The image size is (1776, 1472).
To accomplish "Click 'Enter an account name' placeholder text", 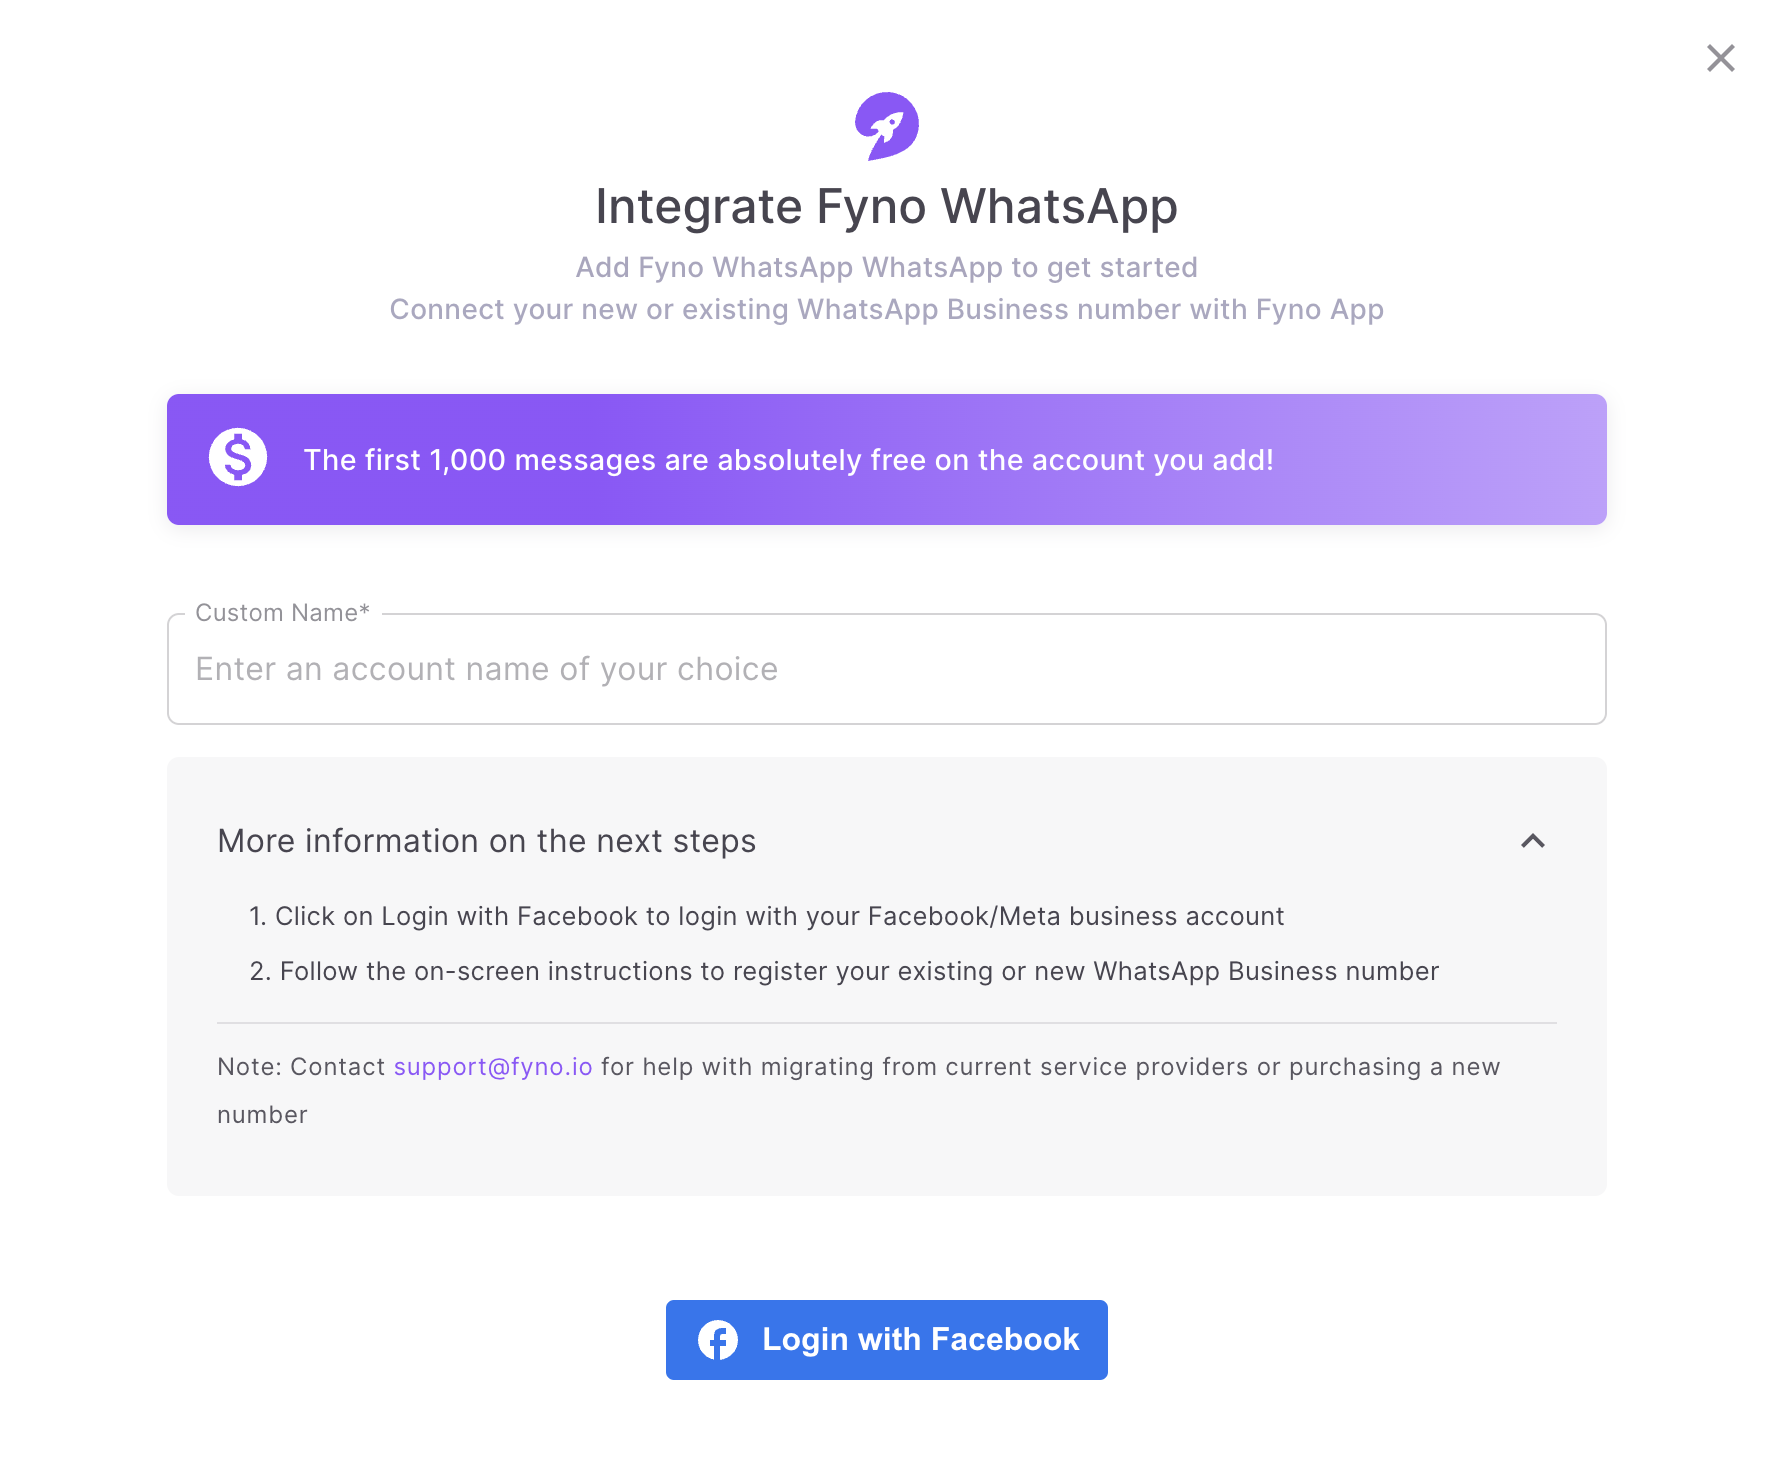I will tap(487, 669).
